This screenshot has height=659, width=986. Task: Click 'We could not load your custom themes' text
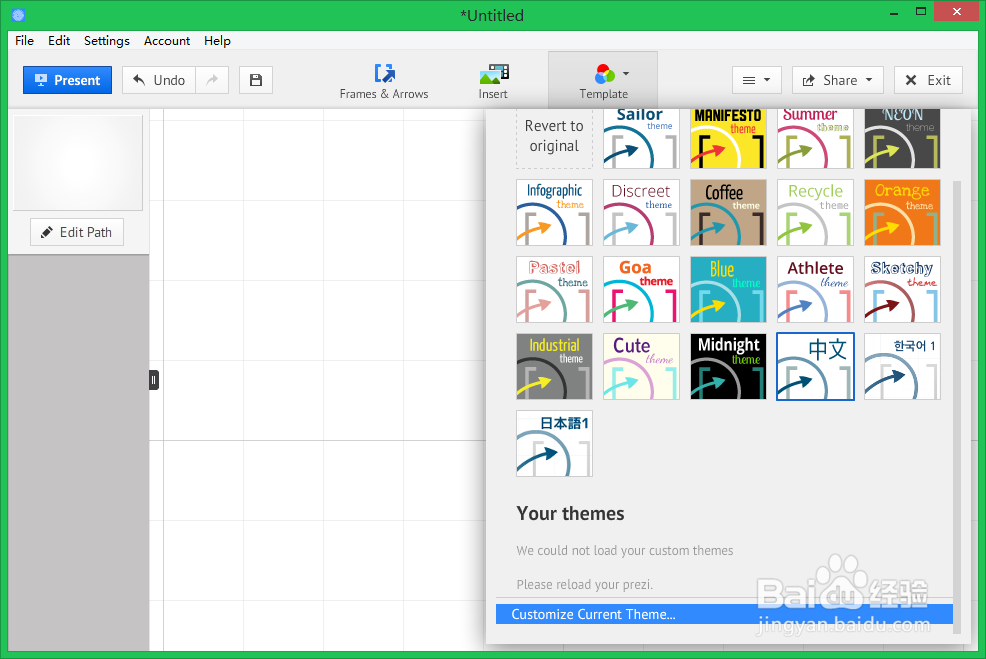(624, 550)
